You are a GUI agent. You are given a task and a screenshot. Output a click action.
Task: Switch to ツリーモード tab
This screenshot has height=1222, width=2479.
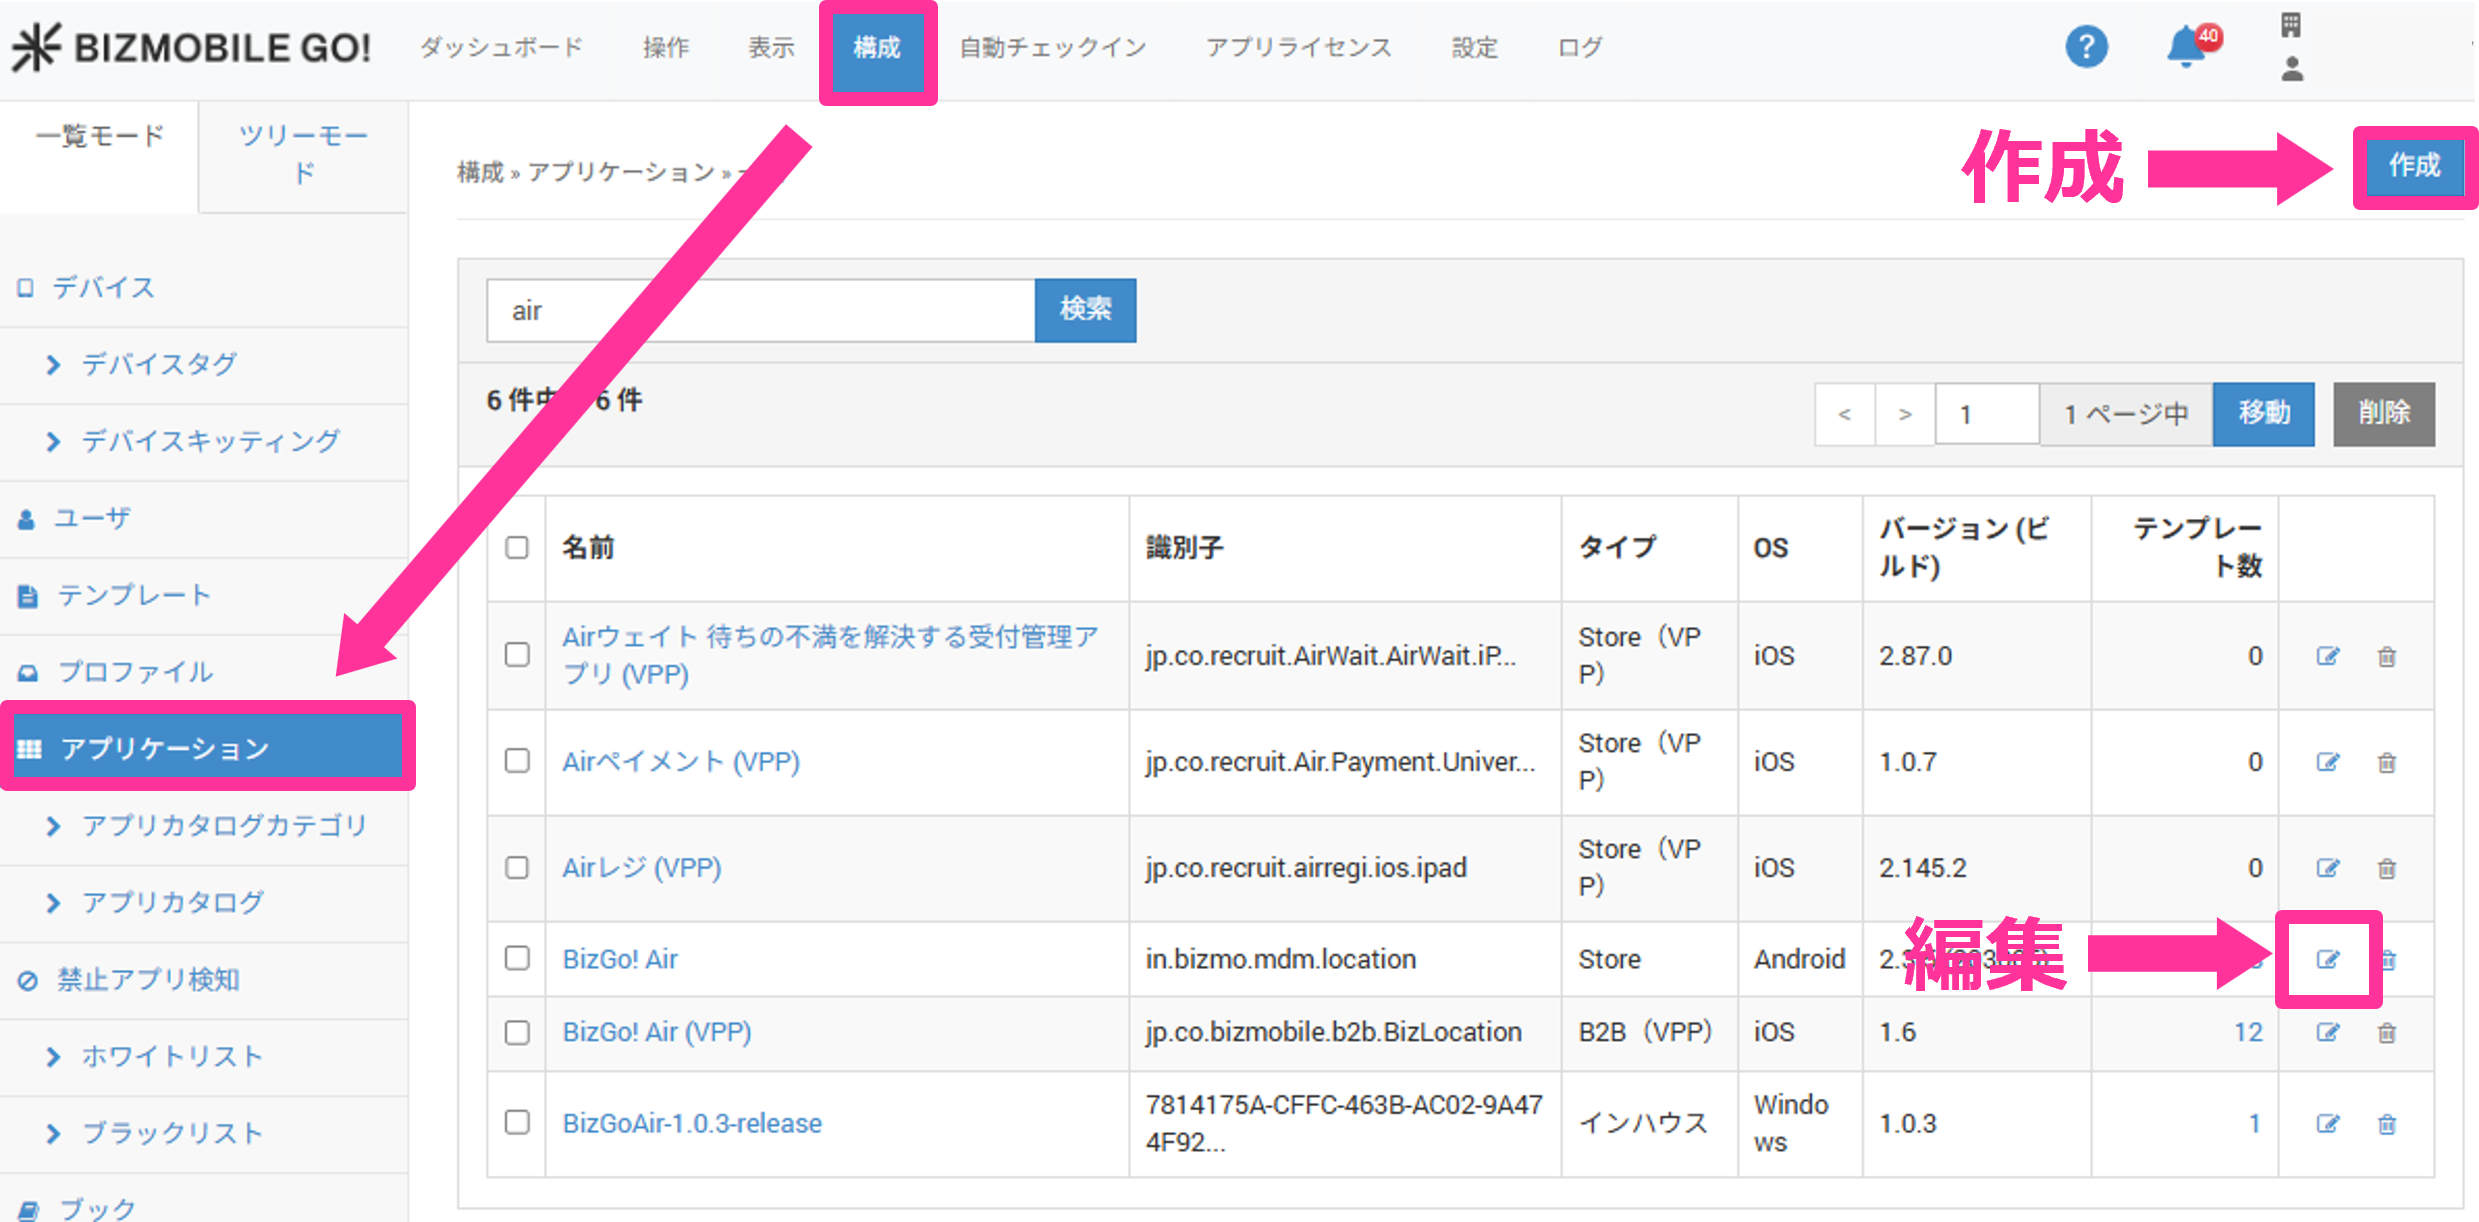(304, 154)
